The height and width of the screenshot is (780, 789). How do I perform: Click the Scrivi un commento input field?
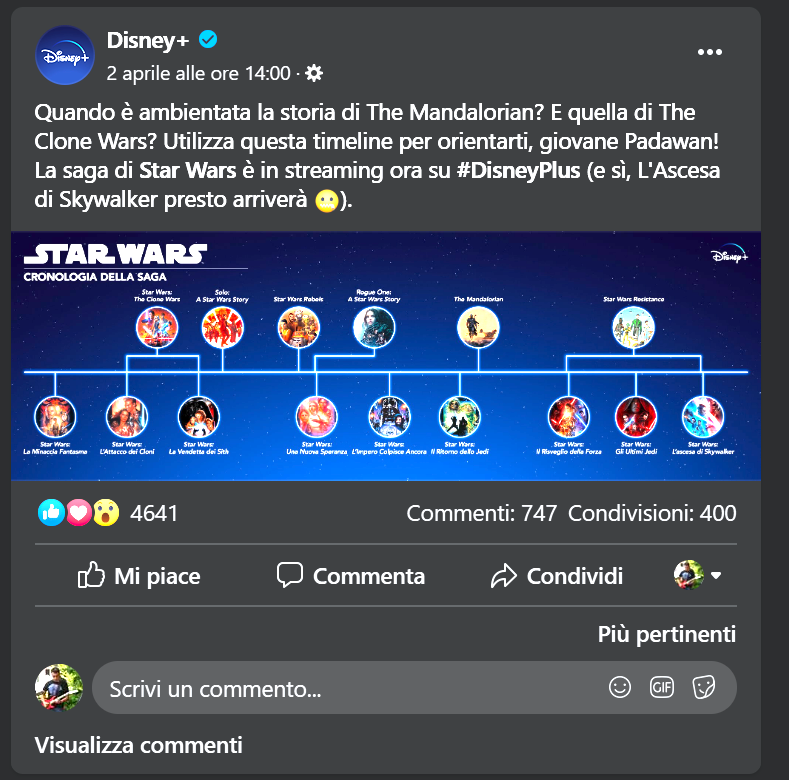pyautogui.click(x=414, y=687)
